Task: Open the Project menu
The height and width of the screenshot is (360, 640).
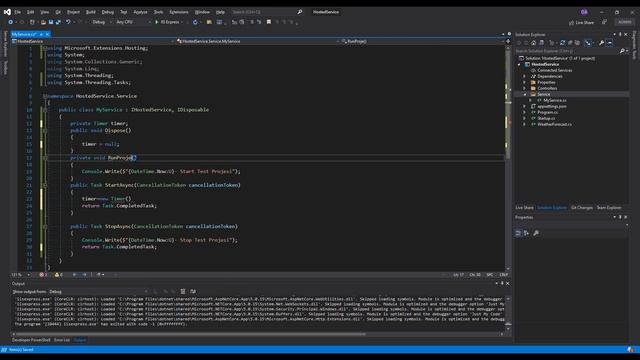Action: 73,12
